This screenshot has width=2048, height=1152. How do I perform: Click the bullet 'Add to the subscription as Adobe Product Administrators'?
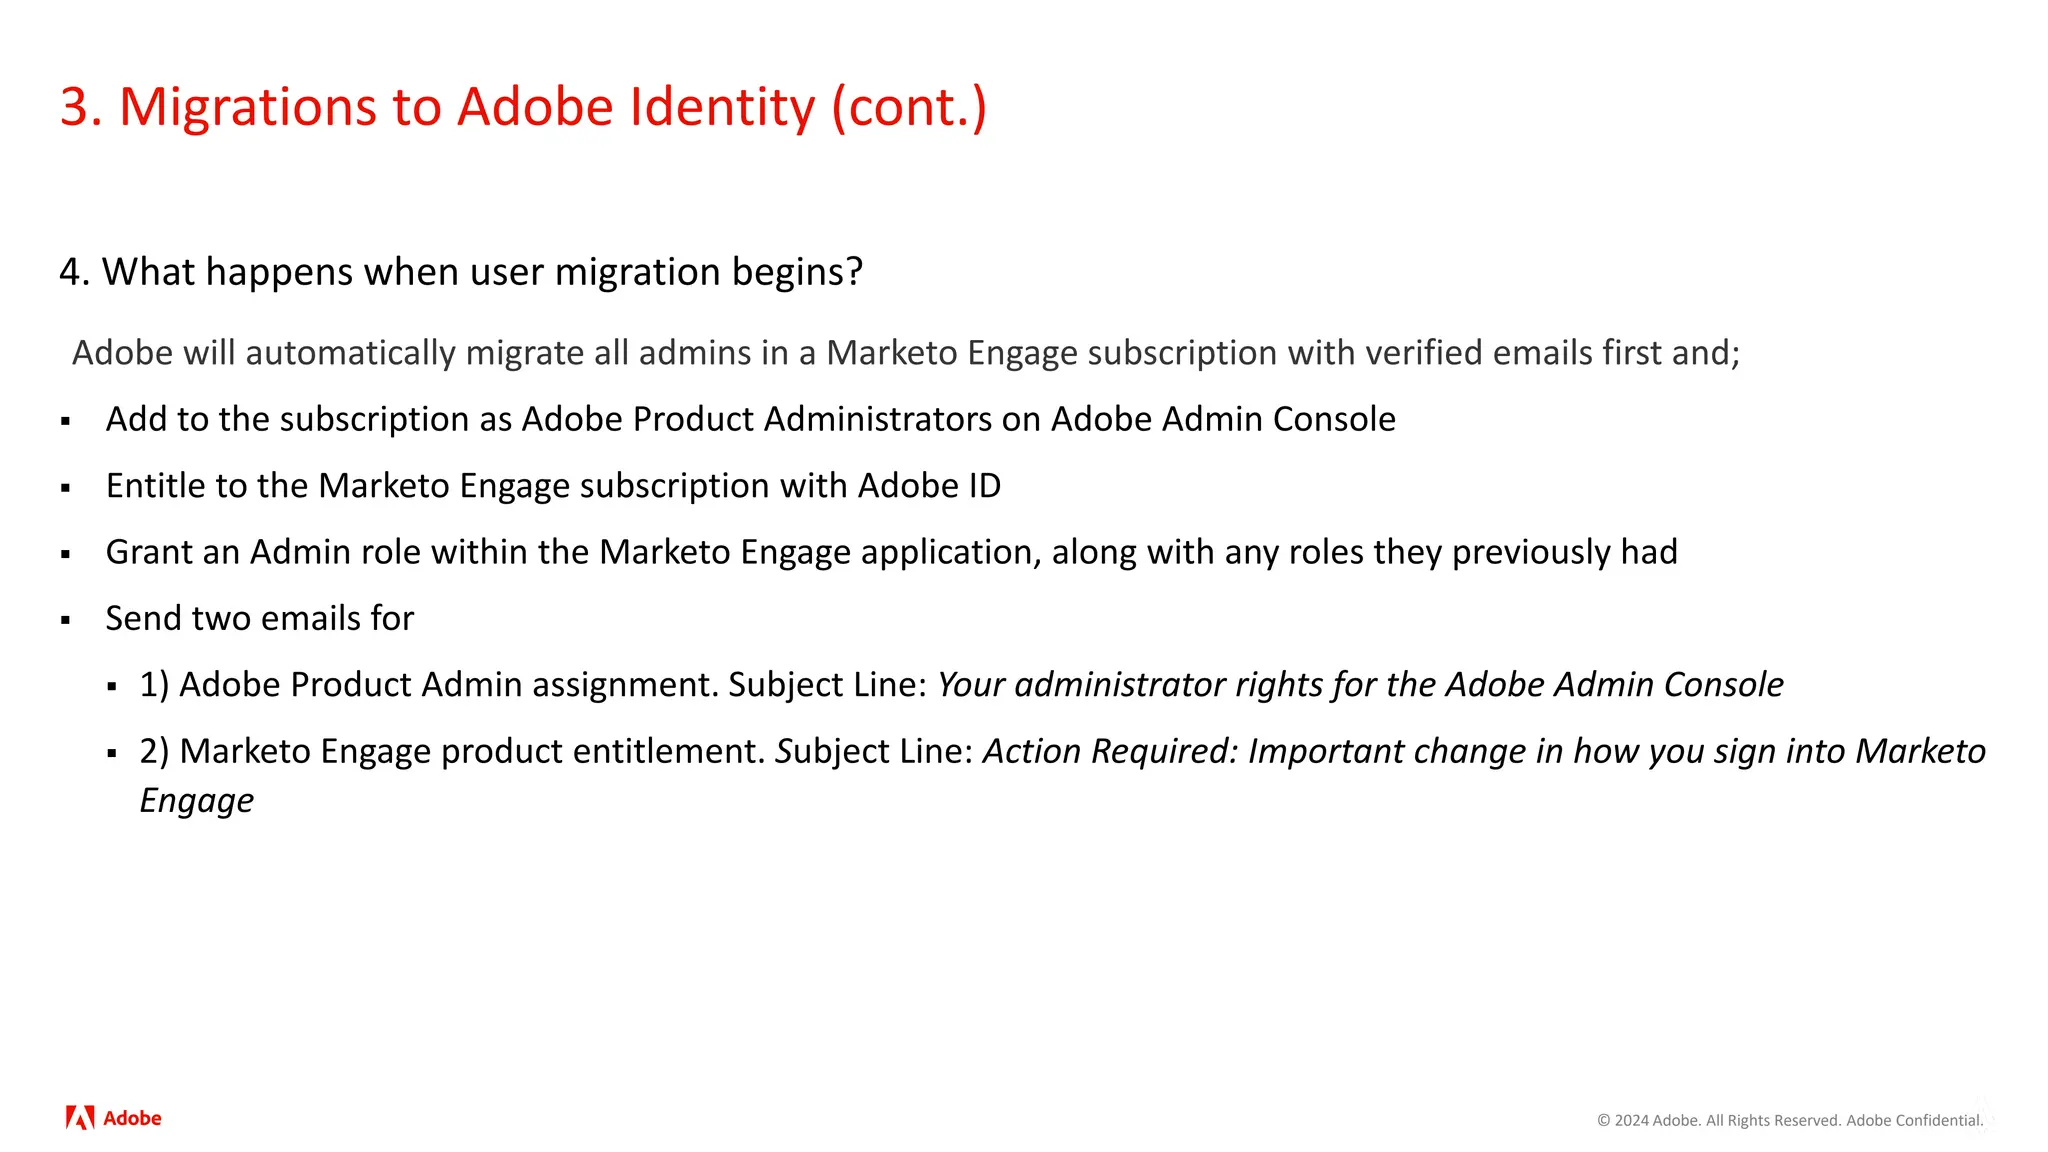[x=751, y=419]
